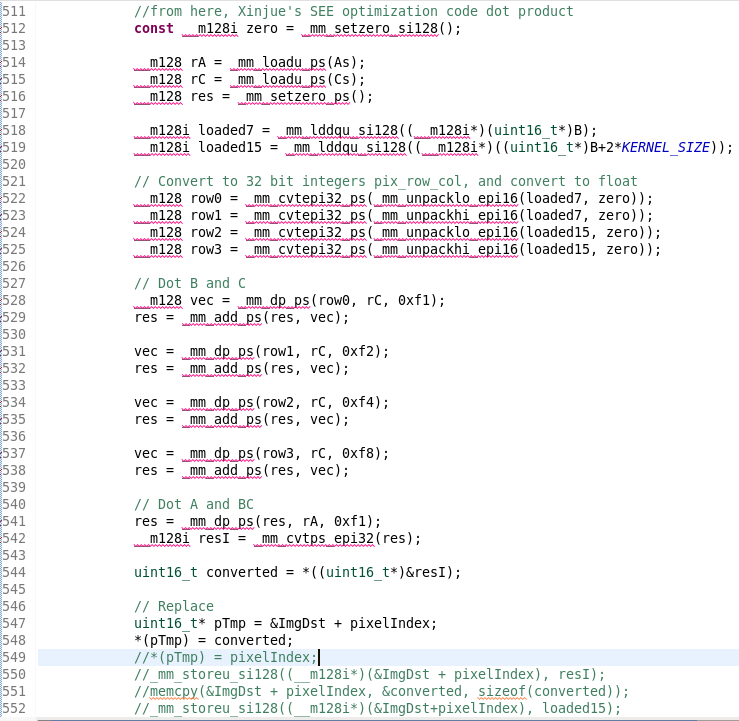Click 'row0' variable on line 522
739x721 pixels.
206,198
